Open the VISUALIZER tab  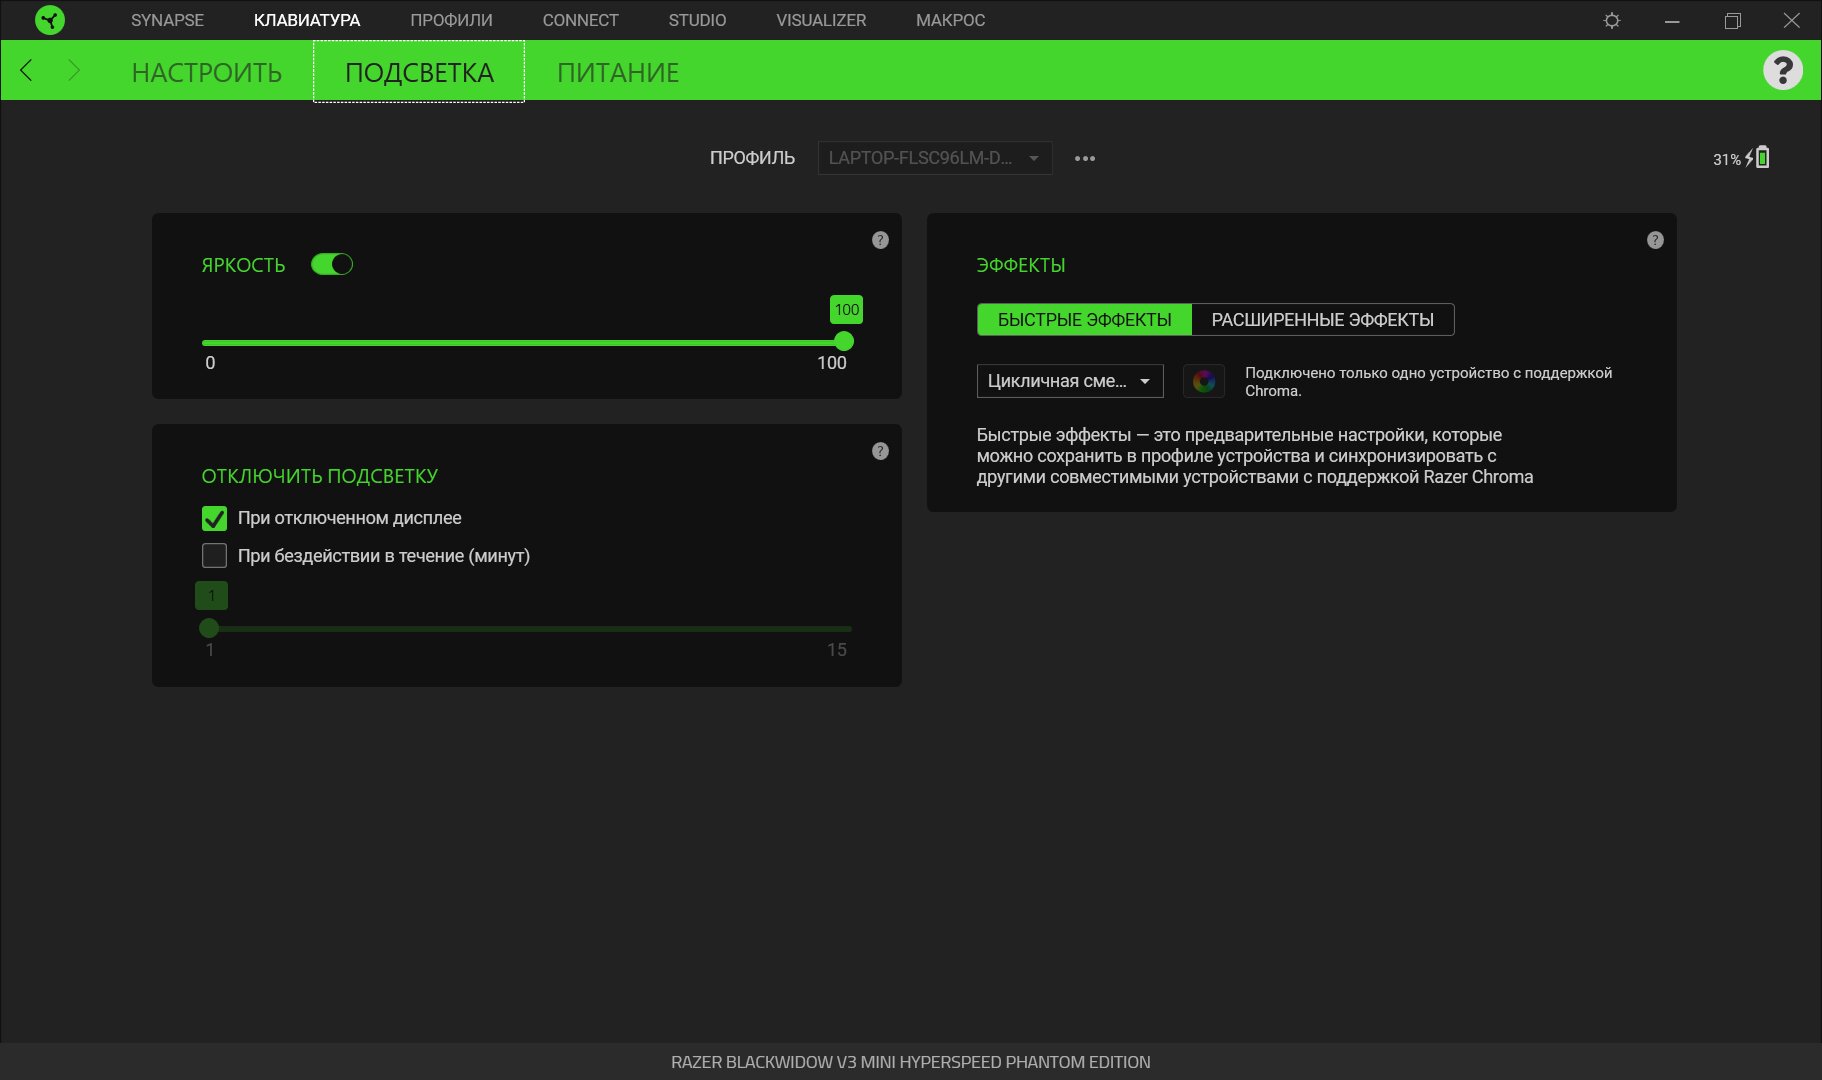coord(821,20)
